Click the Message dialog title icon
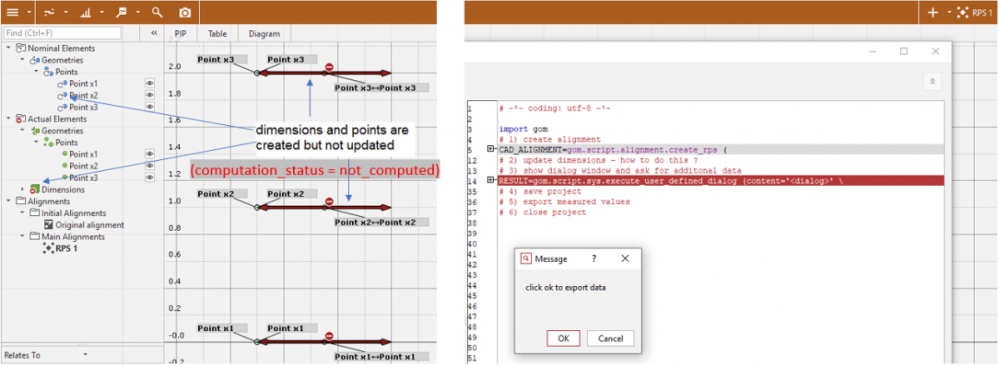Screen dimensions: 999x366 coord(526,259)
